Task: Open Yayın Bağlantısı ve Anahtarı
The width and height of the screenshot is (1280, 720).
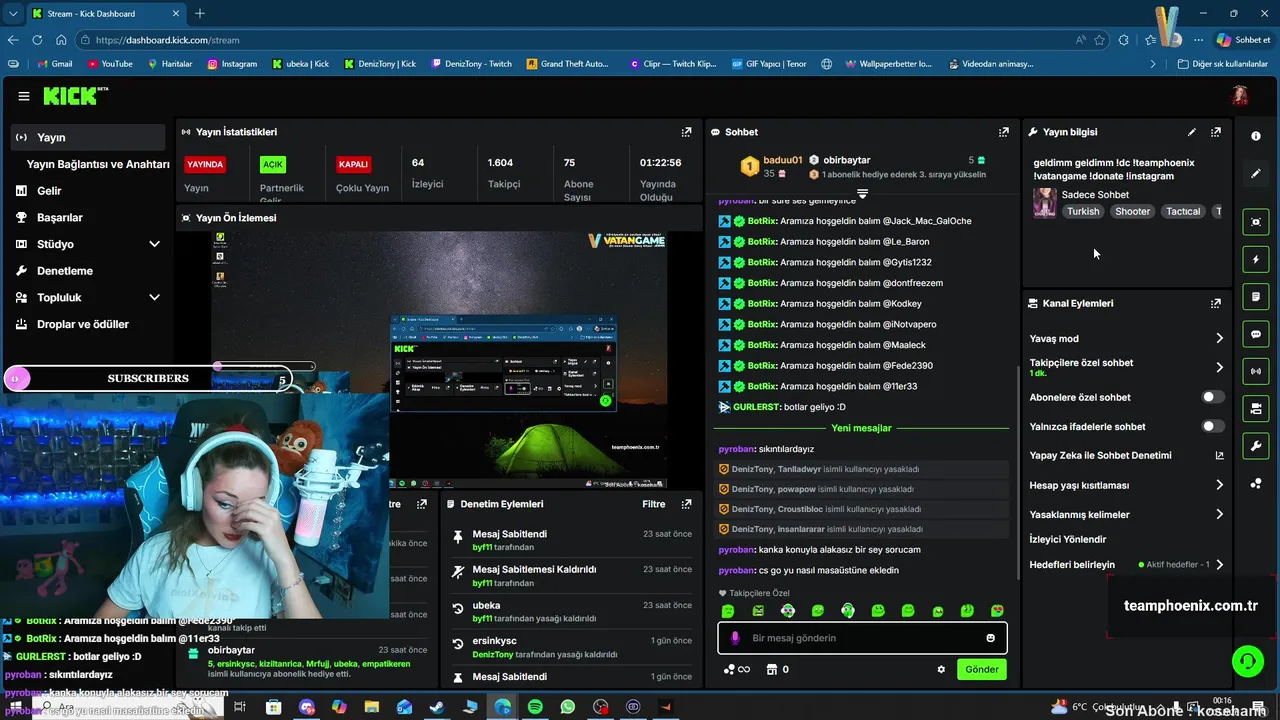Action: pyautogui.click(x=98, y=164)
